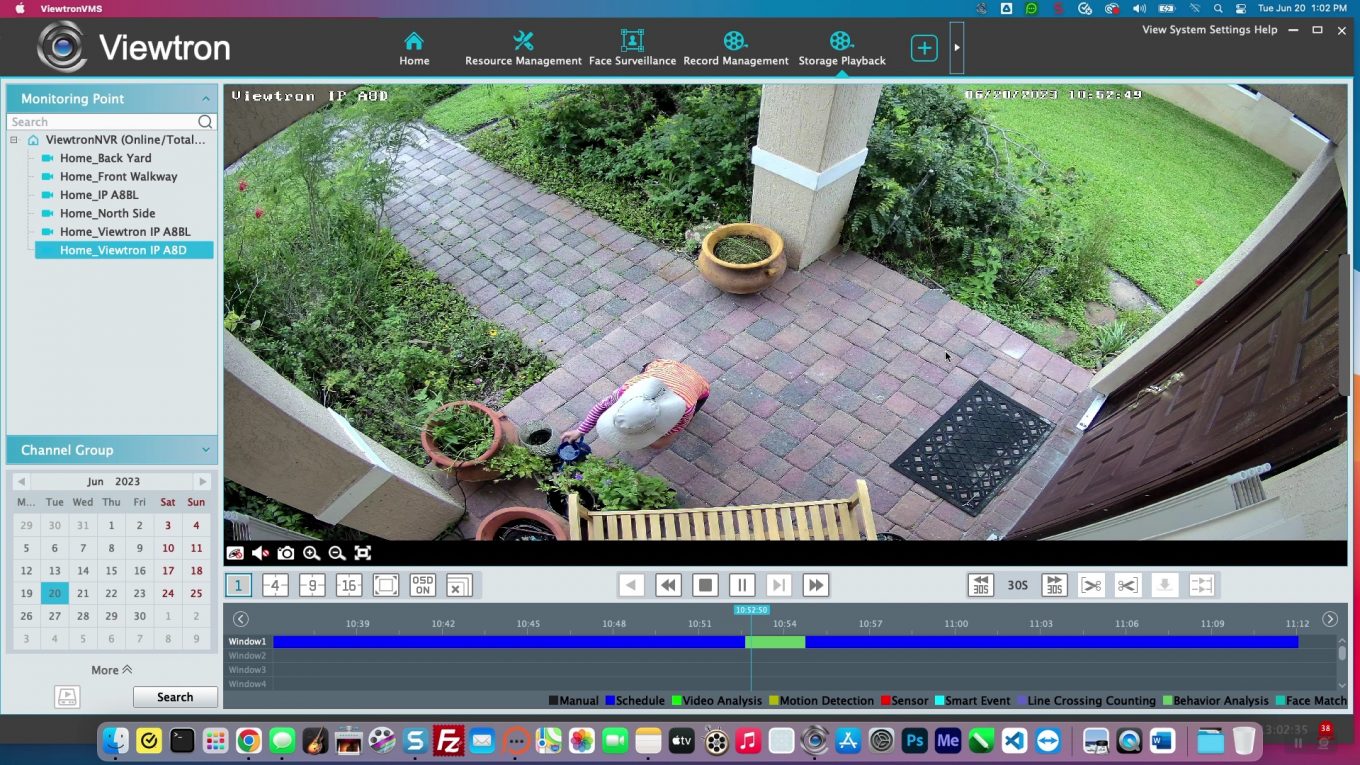Screen dimensions: 1360x765
Task: Select the digital zoom out tool
Action: click(336, 552)
